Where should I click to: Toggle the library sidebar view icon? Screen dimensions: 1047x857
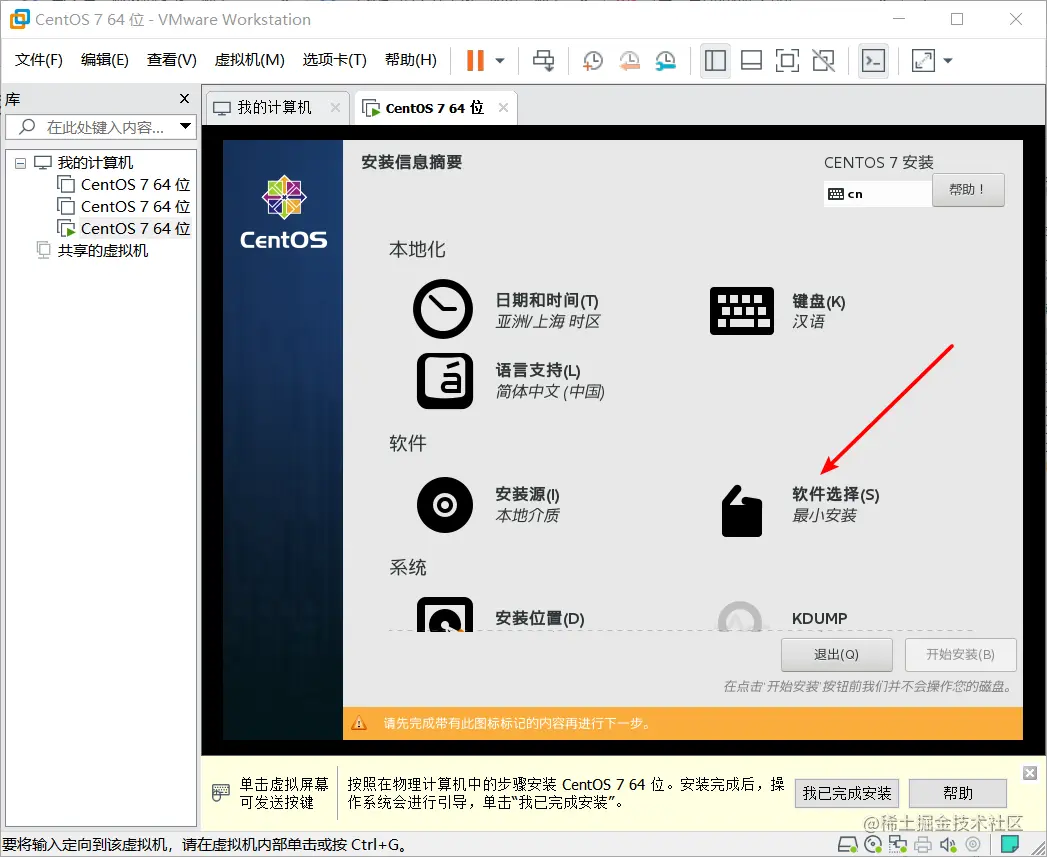click(x=715, y=61)
